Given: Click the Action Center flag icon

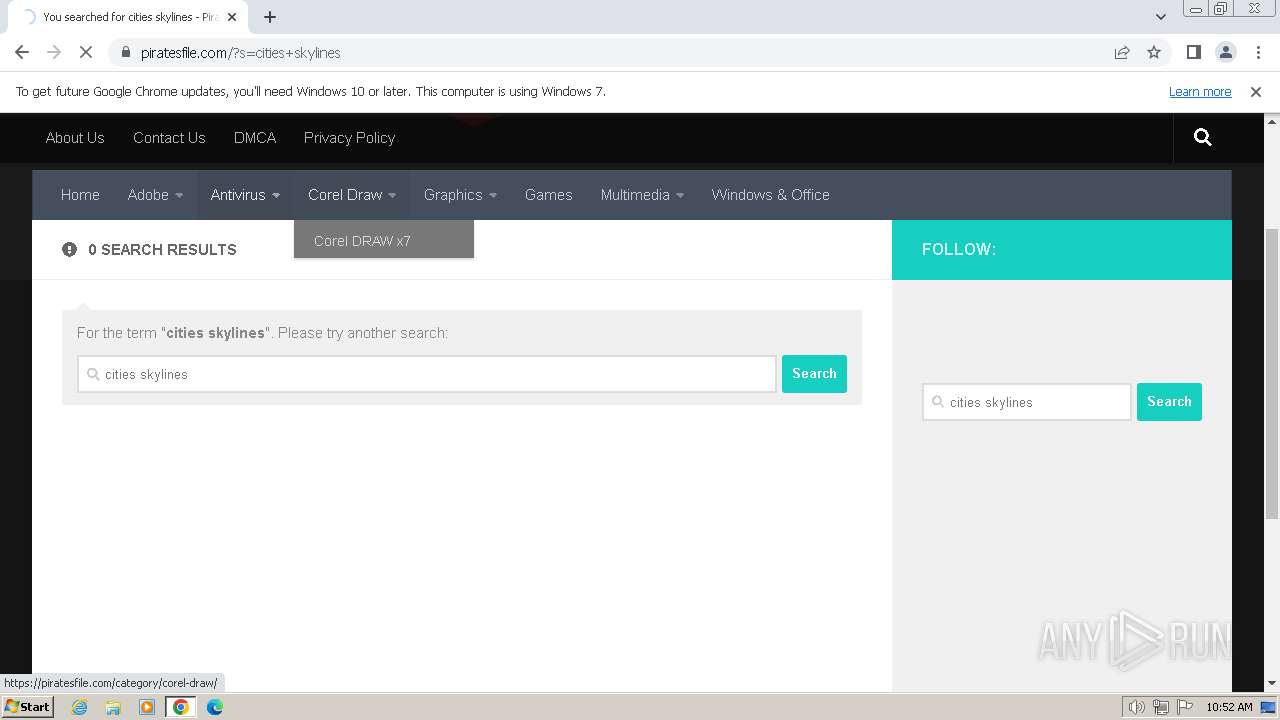Looking at the screenshot, I should (x=1185, y=707).
